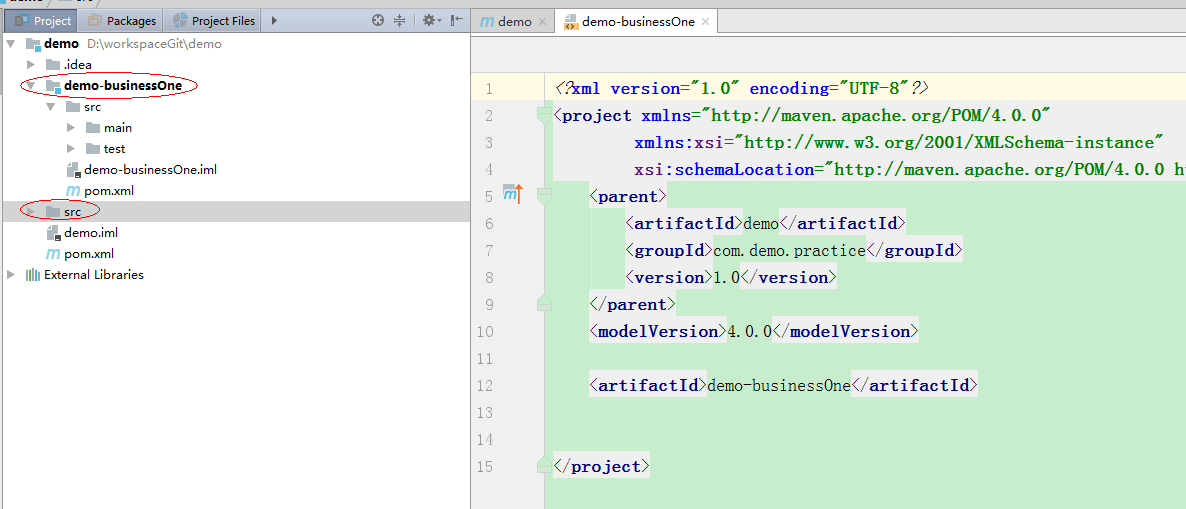Click the fold end marker at line 15
This screenshot has width=1186, height=509.
point(544,466)
